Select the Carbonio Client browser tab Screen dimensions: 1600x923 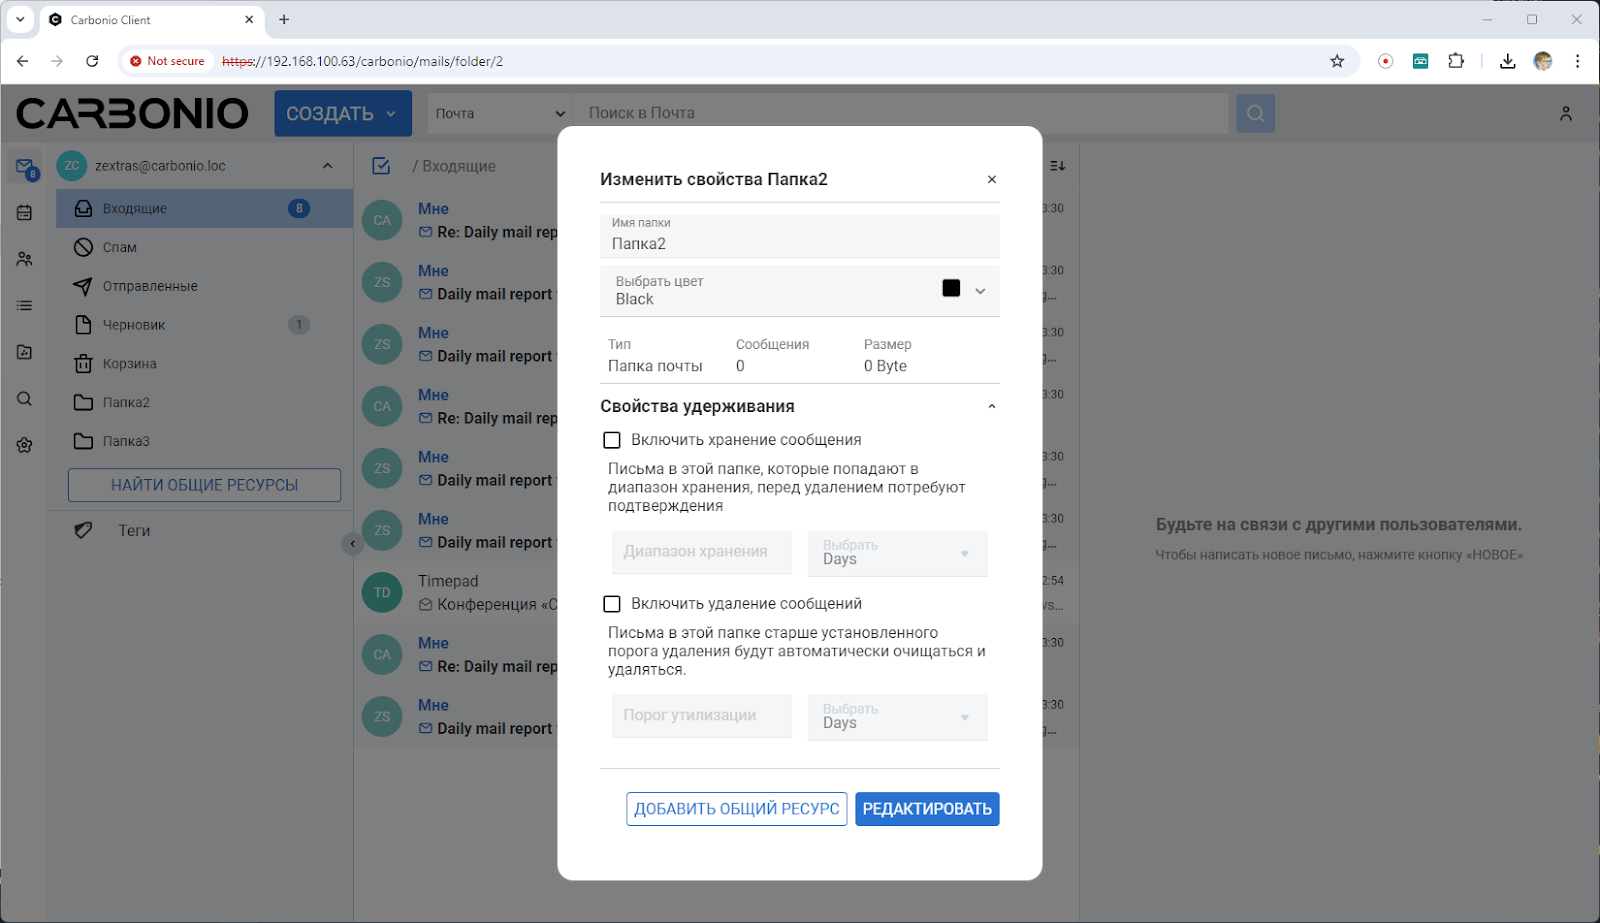152,20
